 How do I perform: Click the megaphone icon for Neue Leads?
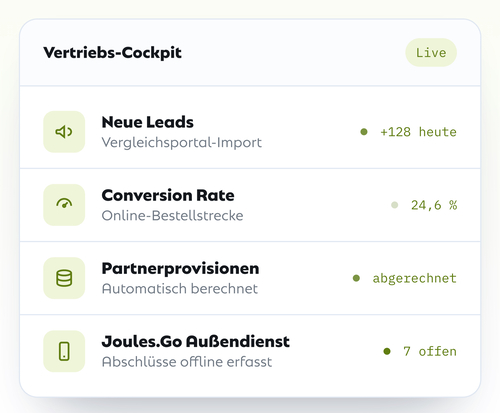coord(64,132)
